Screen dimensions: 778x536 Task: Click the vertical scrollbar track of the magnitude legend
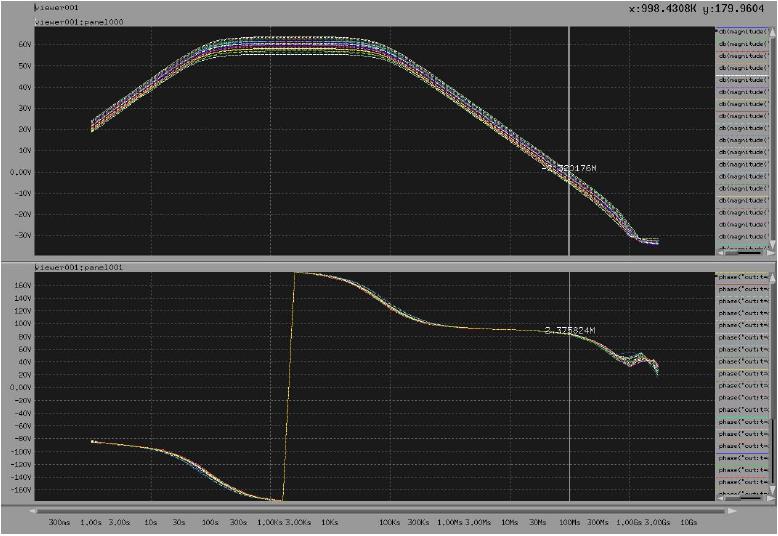point(773,138)
